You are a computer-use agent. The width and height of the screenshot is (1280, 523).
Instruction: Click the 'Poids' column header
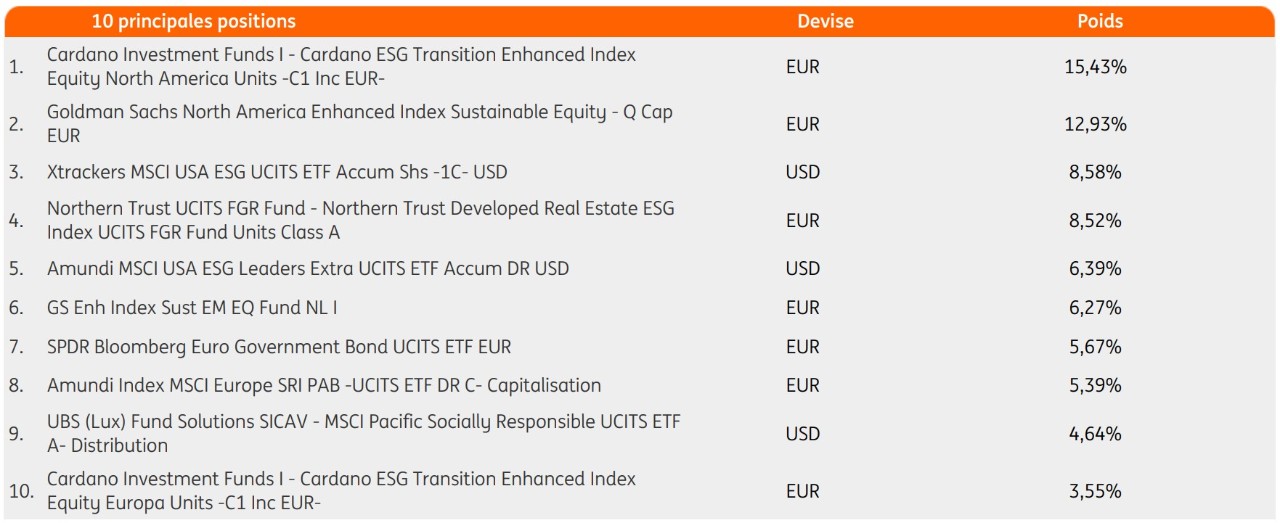tap(1099, 21)
